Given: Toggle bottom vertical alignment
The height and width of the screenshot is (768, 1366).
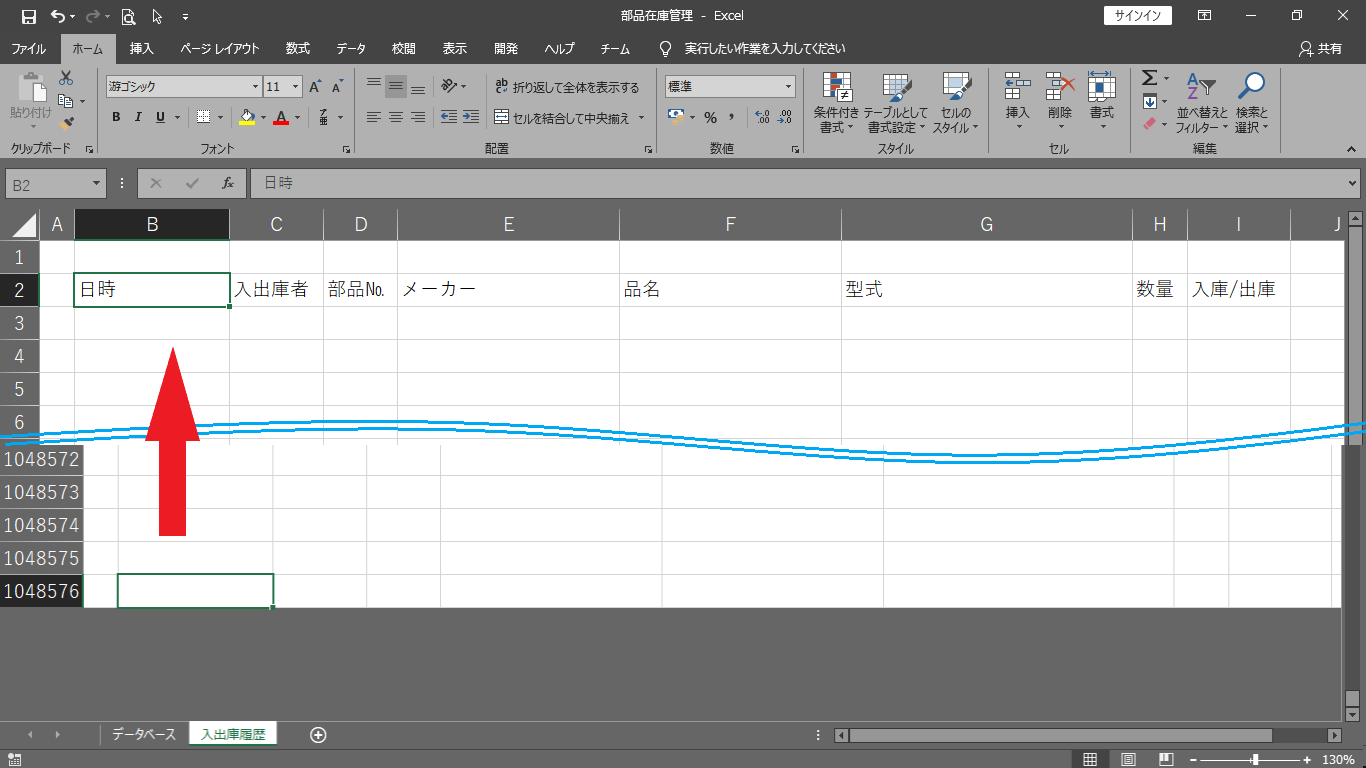Looking at the screenshot, I should tap(418, 86).
